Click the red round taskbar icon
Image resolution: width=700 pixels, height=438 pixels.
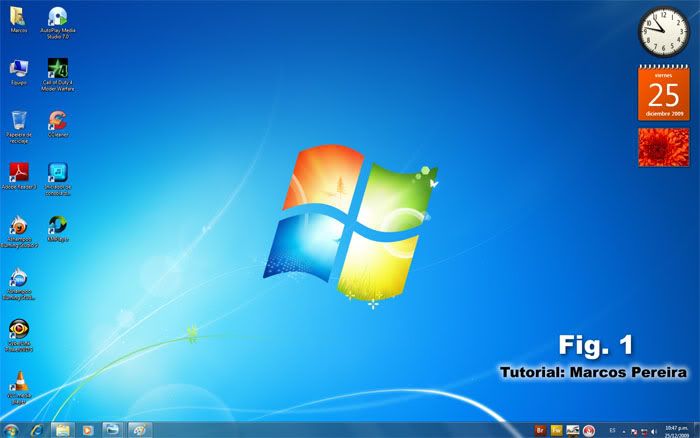click(589, 431)
